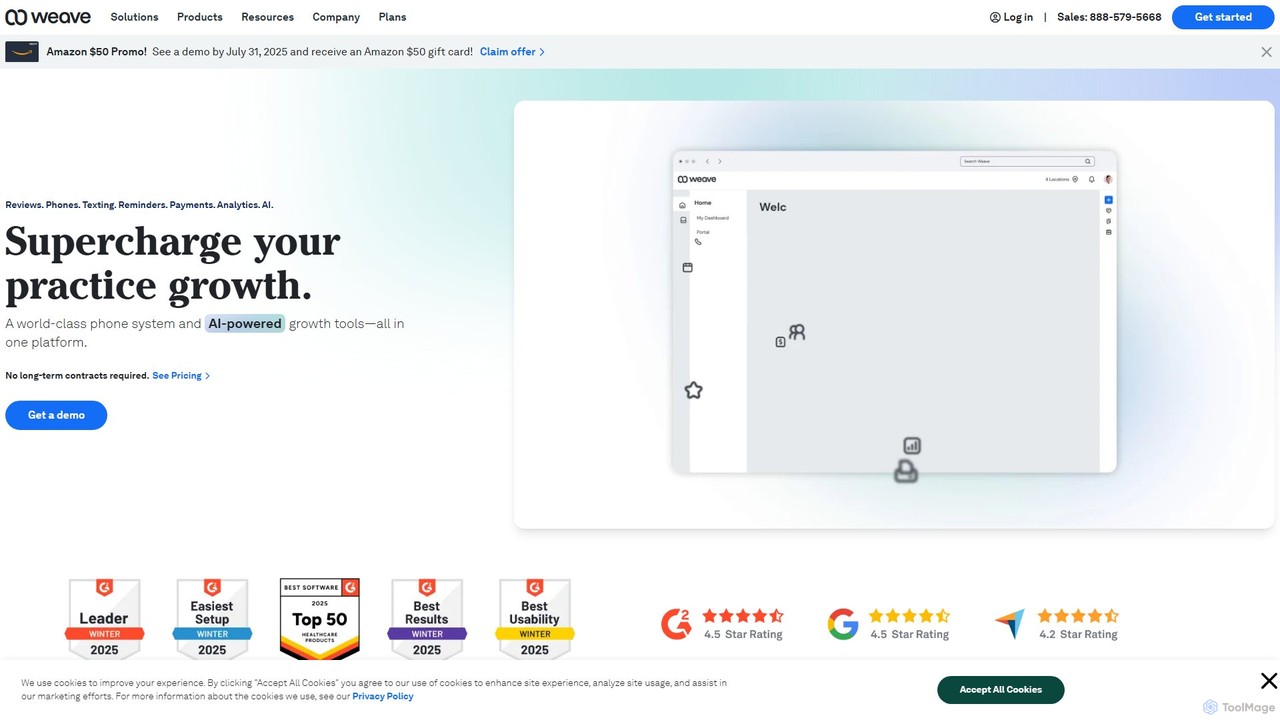Open the Log in user icon link
Image resolution: width=1280 pixels, height=720 pixels.
click(995, 17)
